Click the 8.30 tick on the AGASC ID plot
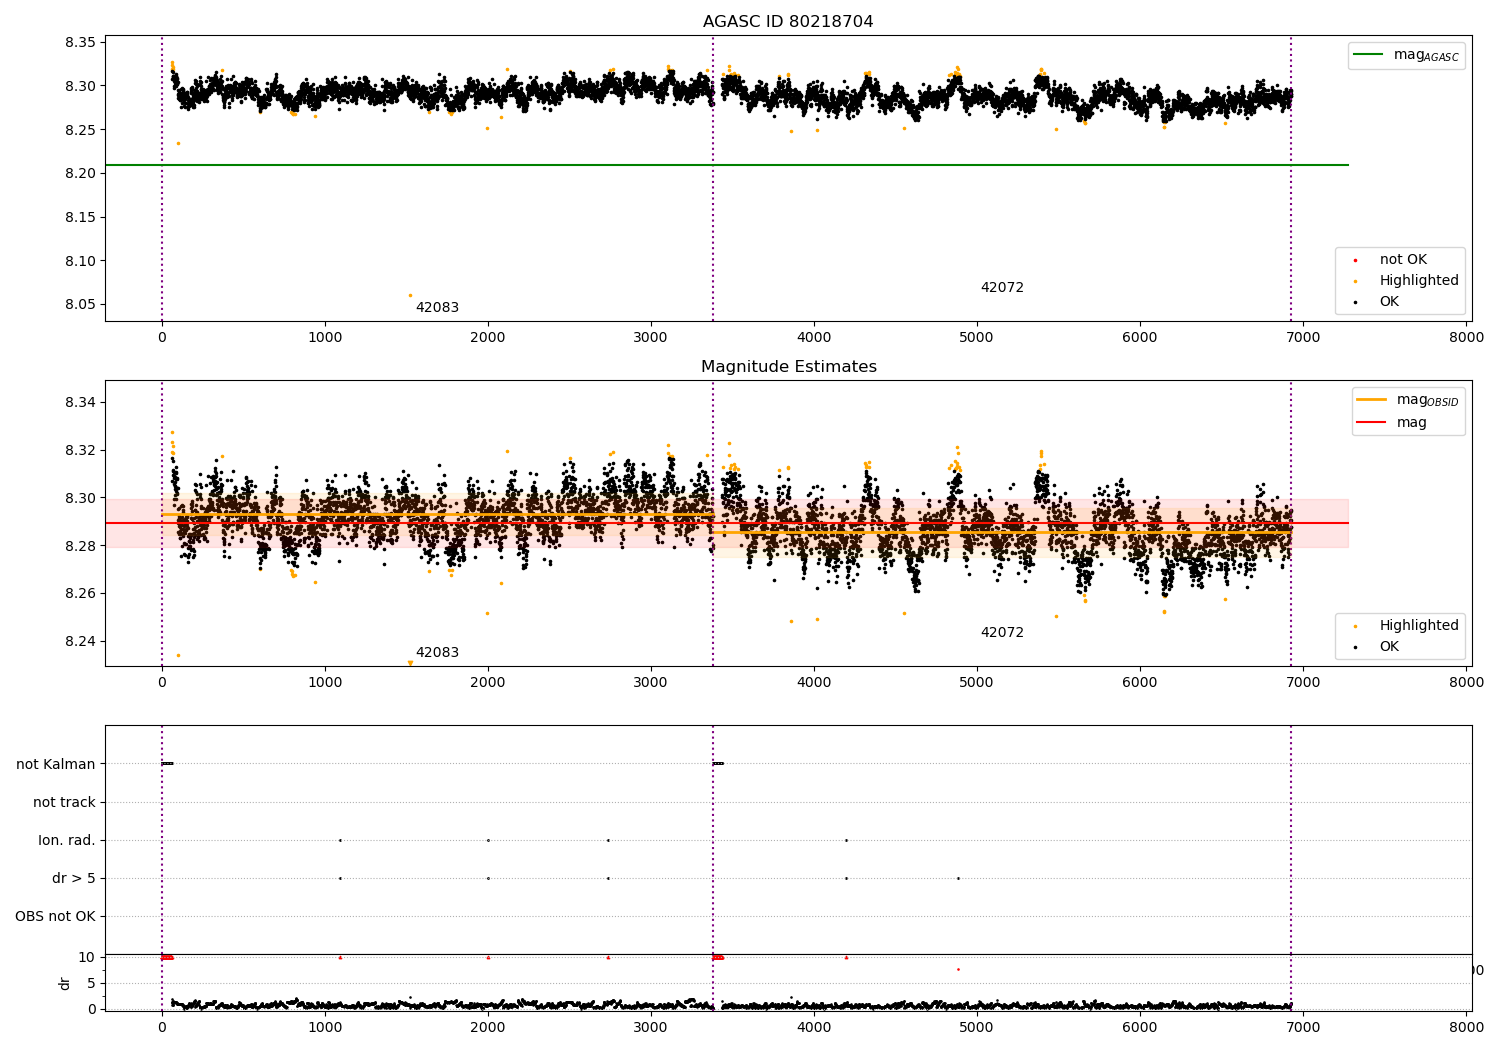Viewport: 1500px width, 1050px height. point(81,86)
